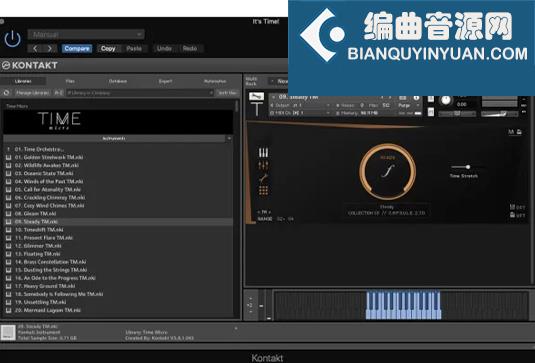
Task: Select 10. Timeshift TM.nki
Action: coord(39,230)
